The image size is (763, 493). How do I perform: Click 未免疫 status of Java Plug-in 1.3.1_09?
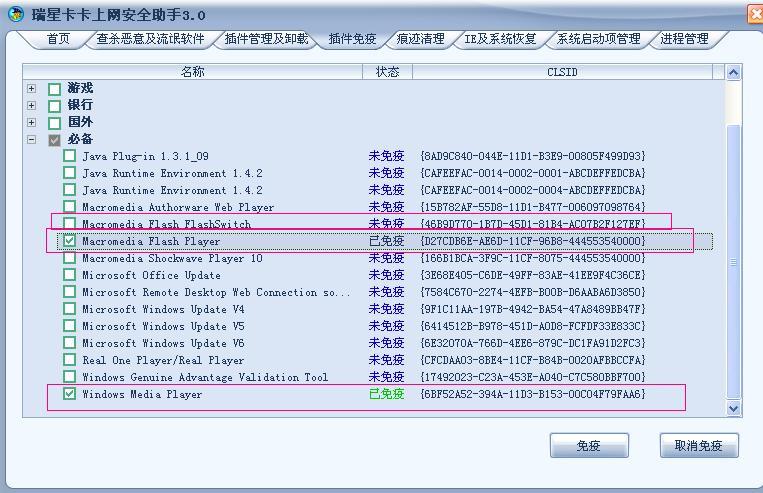pos(386,156)
